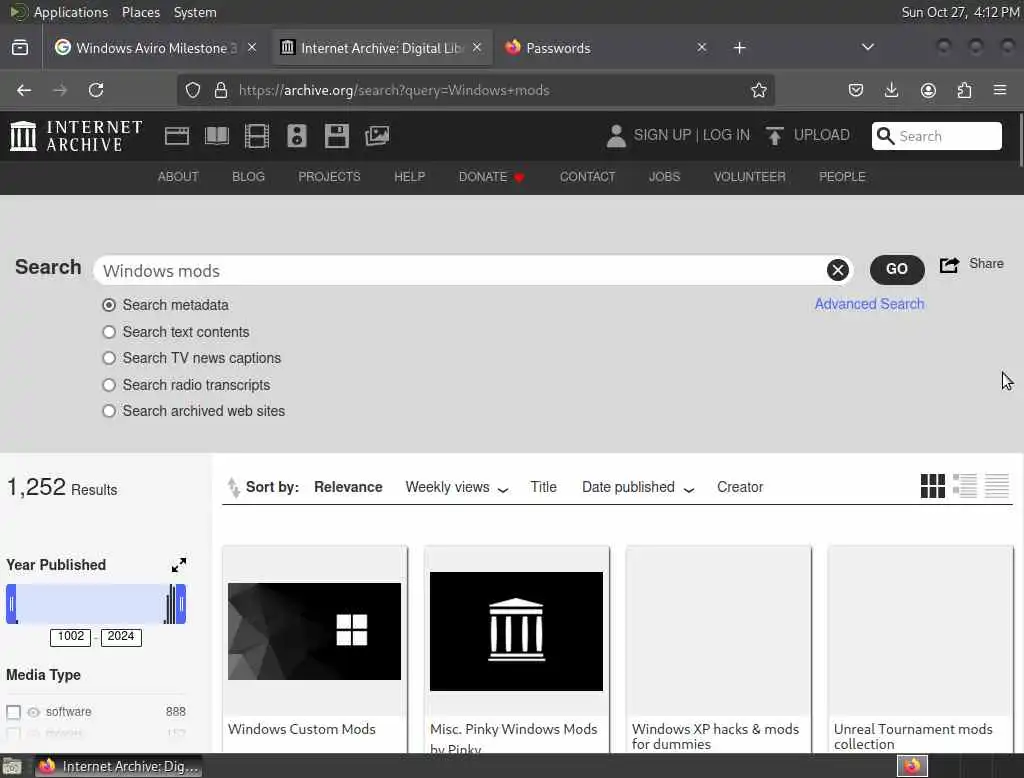Switch to compact list view

tap(997, 486)
